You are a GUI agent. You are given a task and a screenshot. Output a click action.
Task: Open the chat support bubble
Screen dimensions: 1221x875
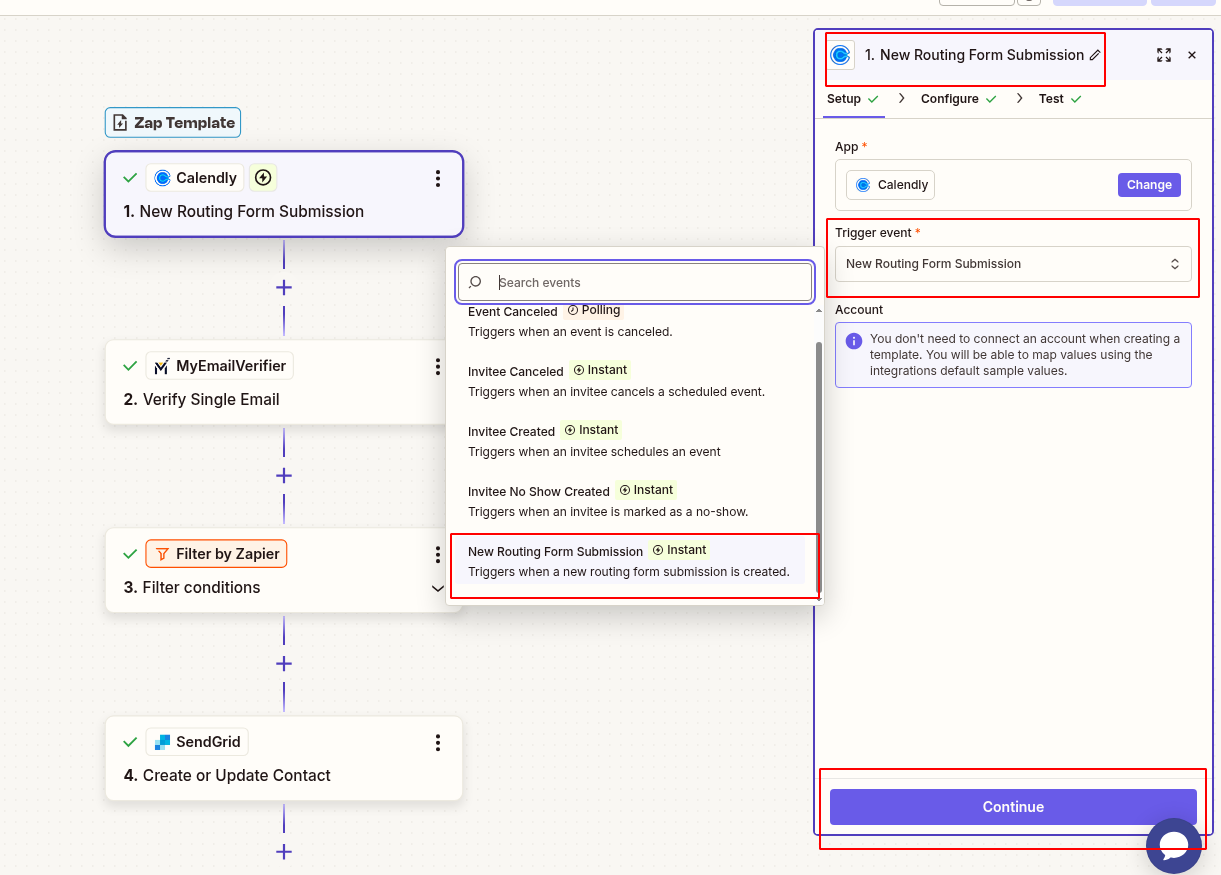click(1174, 845)
